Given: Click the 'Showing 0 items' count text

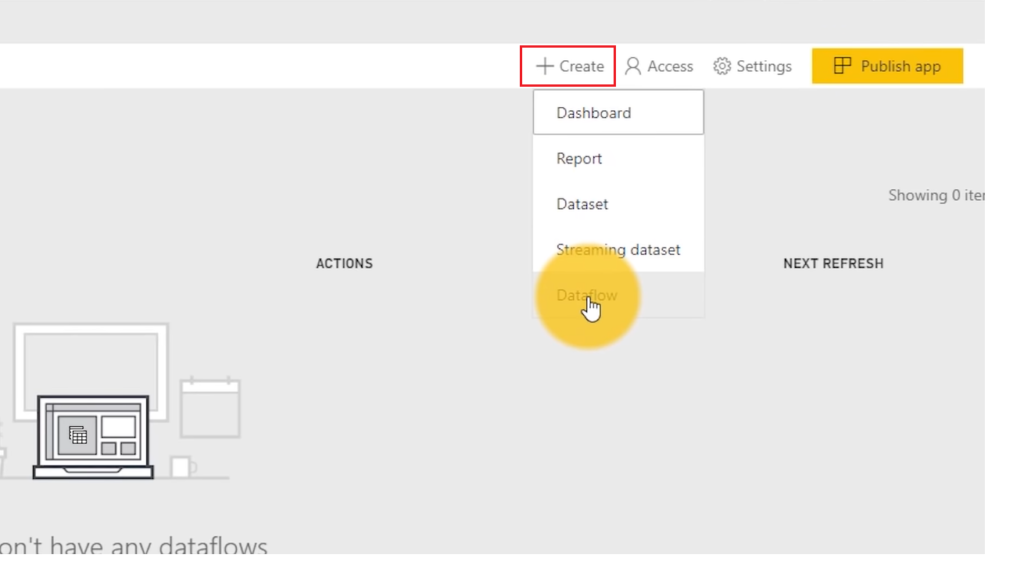Looking at the screenshot, I should [x=935, y=196].
